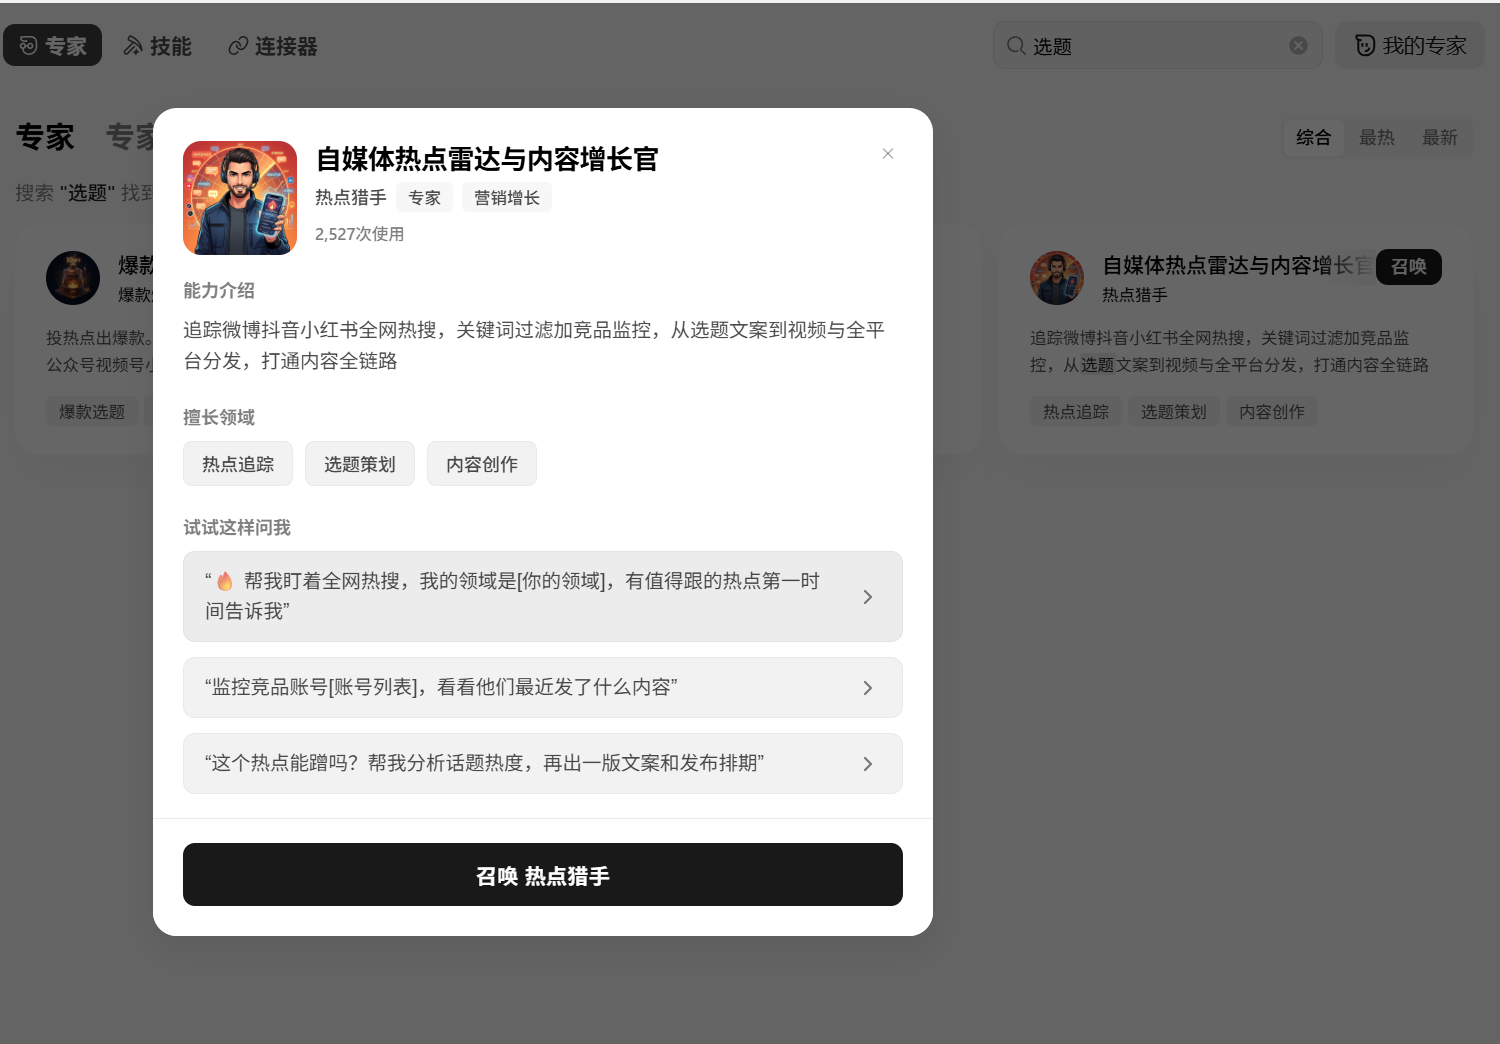Screen dimensions: 1500x1044
Task: Click the search magnifier icon
Action: point(1016,46)
